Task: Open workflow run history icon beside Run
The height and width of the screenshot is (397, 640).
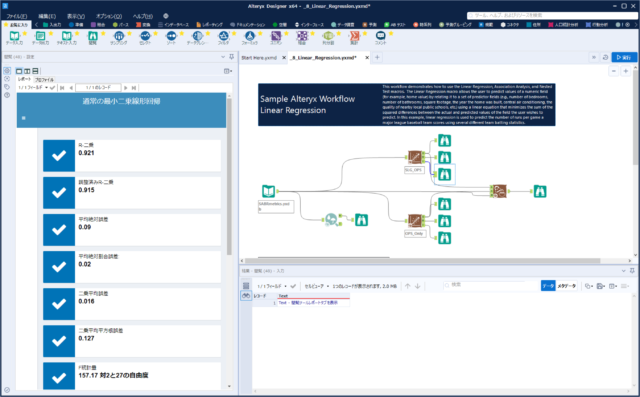Action: 605,58
